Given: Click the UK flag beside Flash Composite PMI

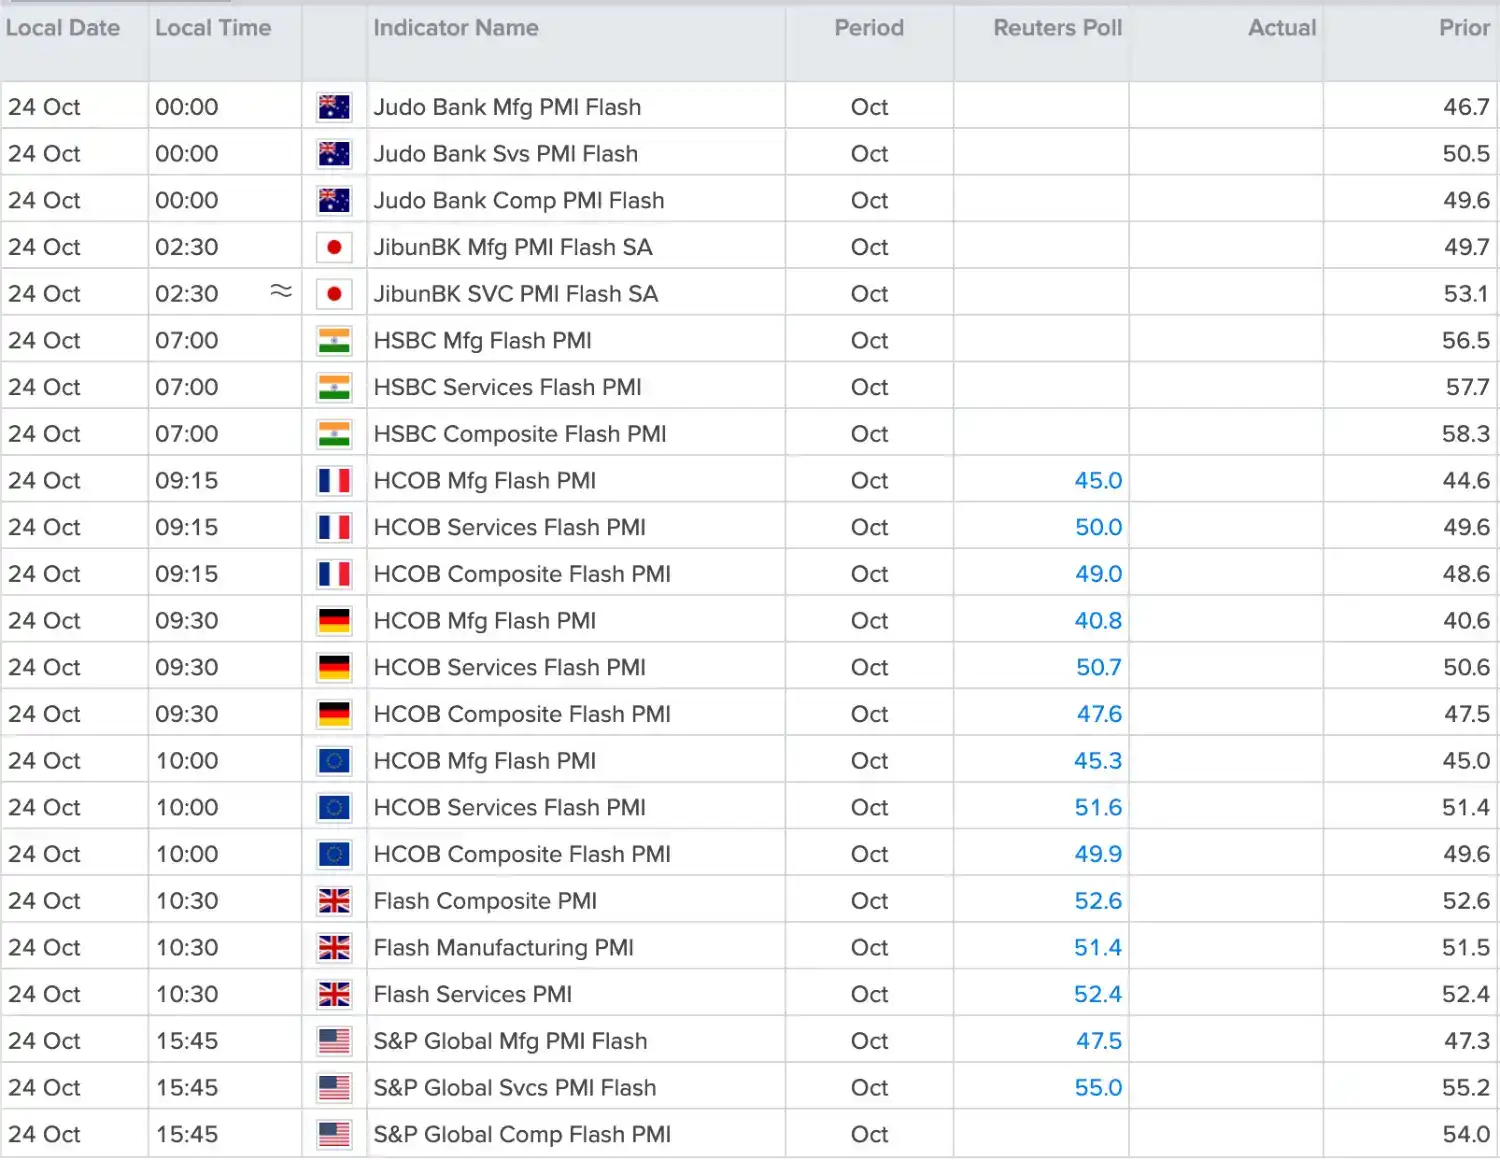Looking at the screenshot, I should click(334, 901).
